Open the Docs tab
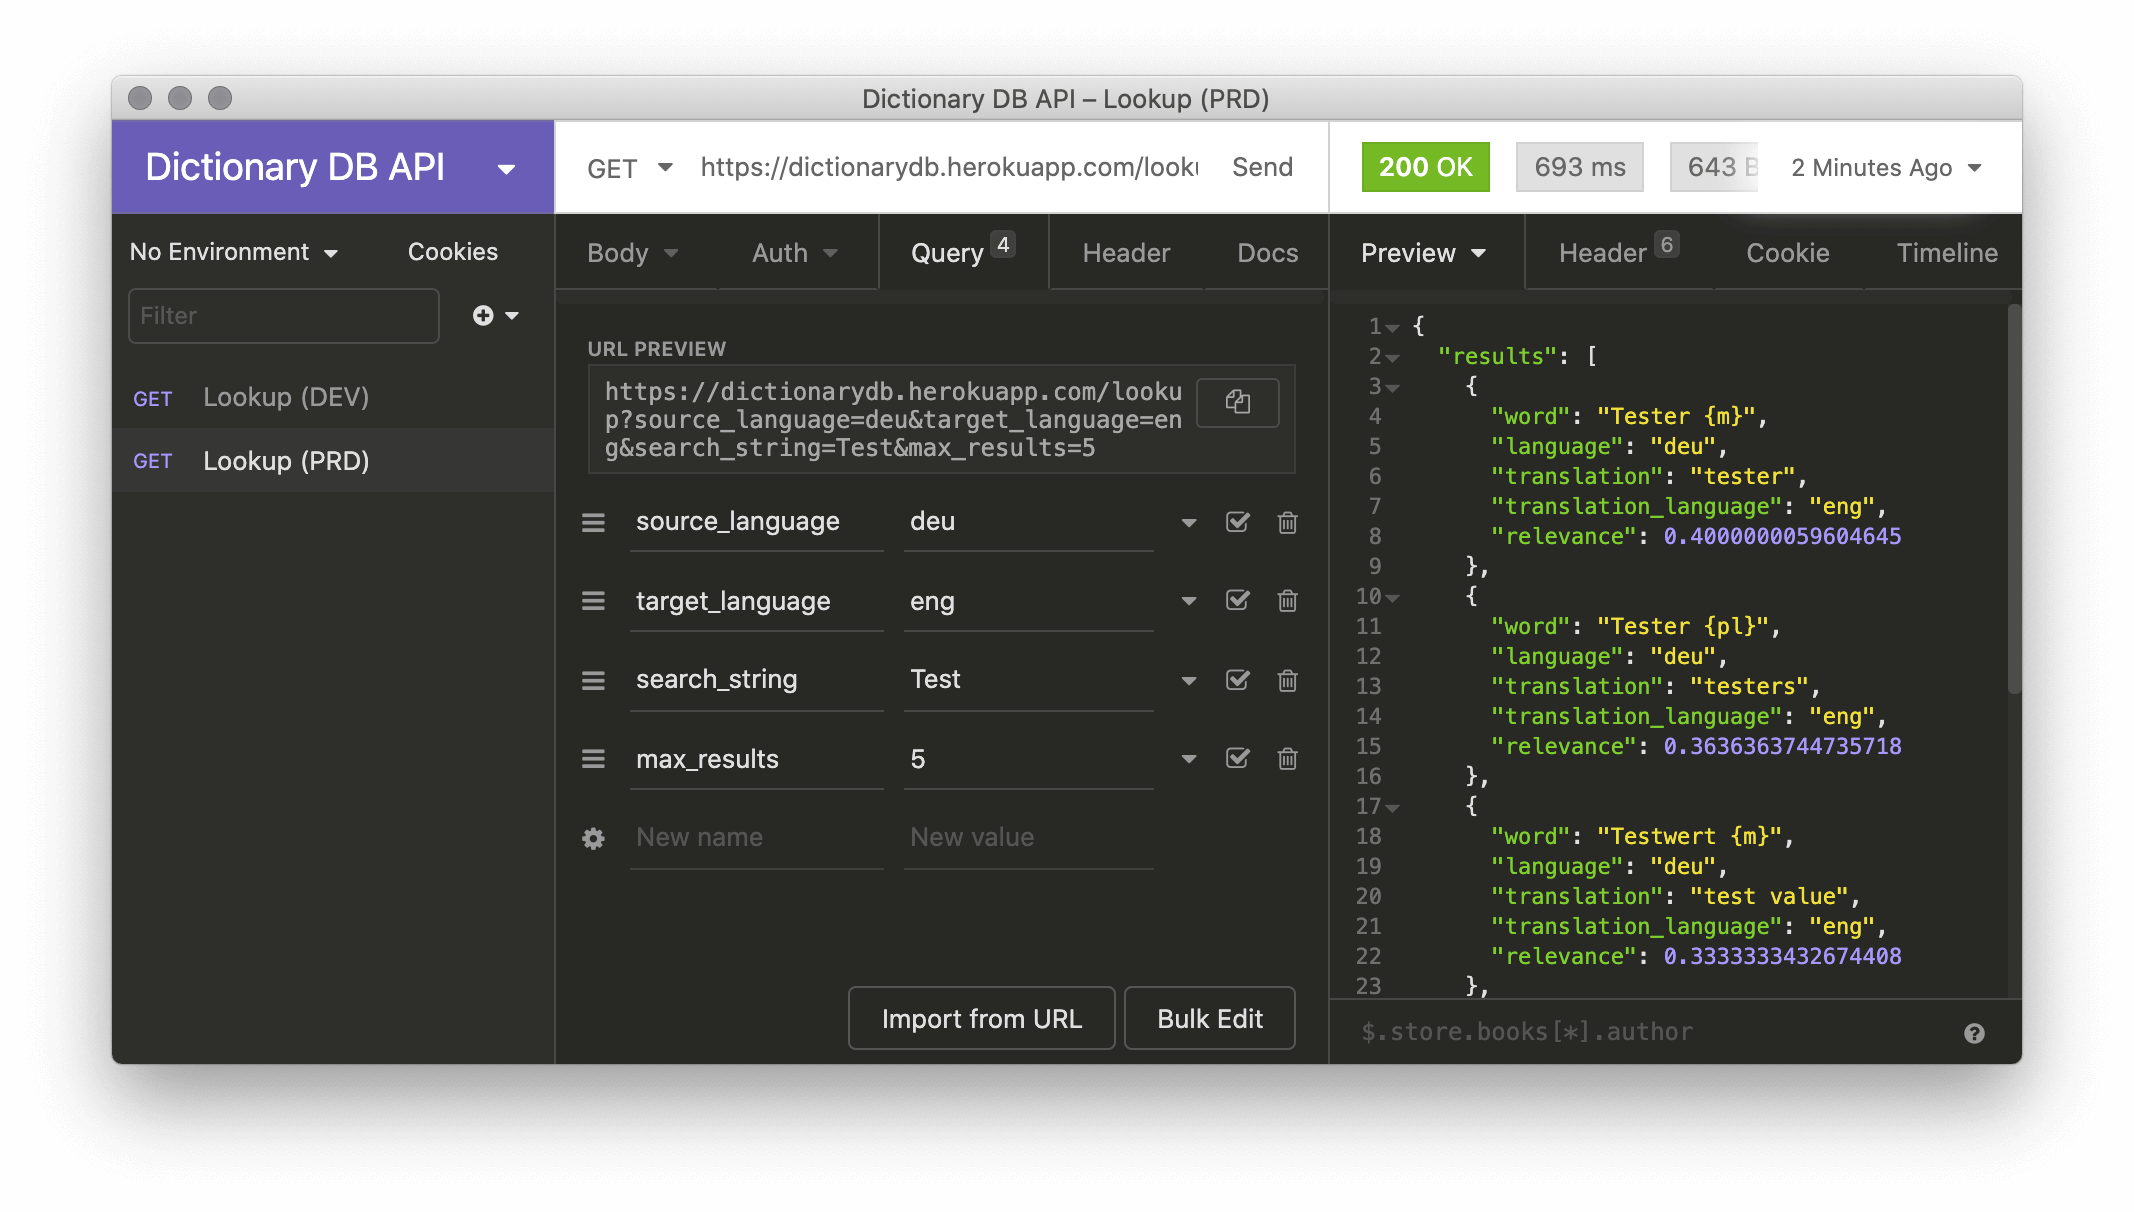 pos(1267,253)
